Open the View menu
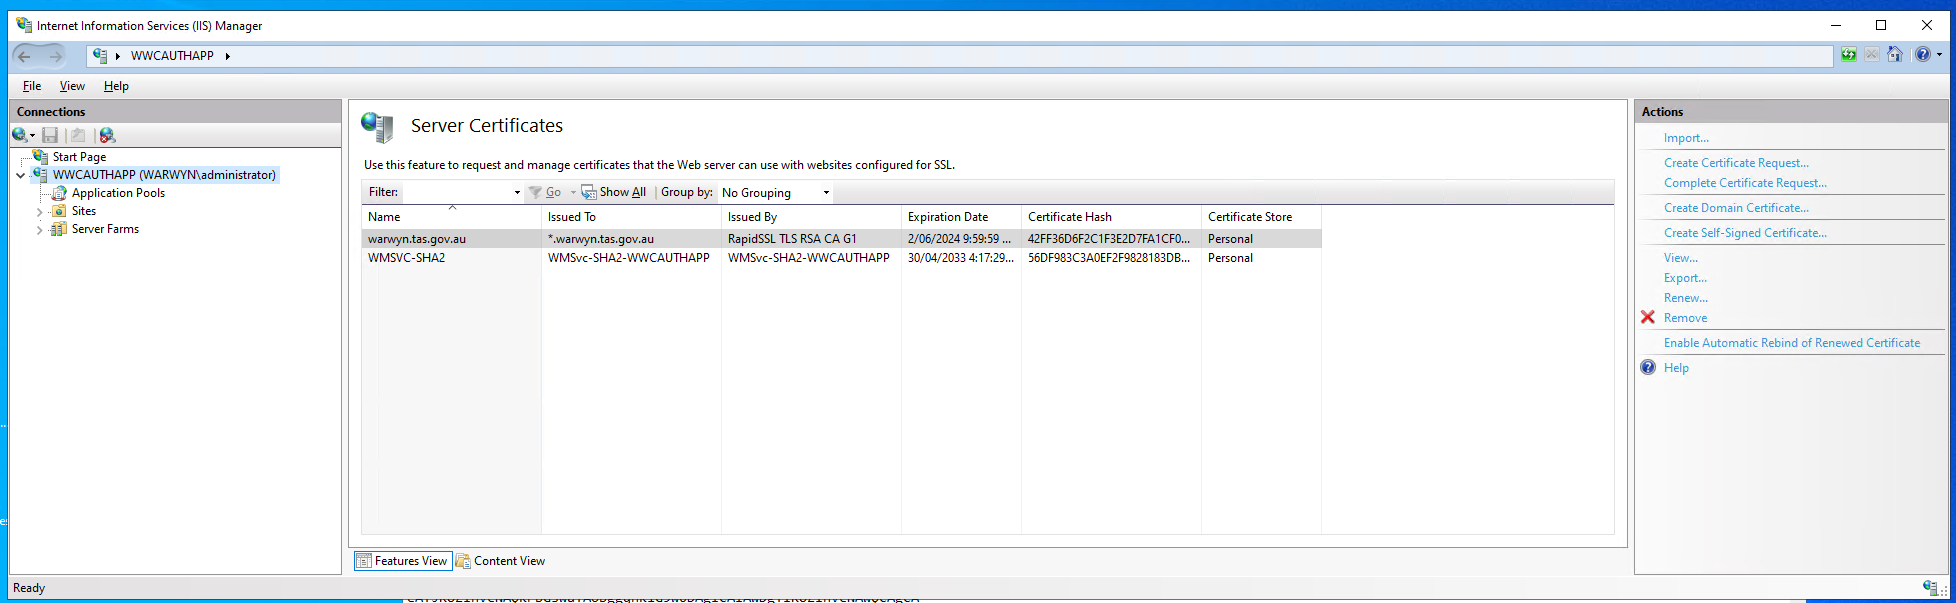1956x603 pixels. pyautogui.click(x=72, y=86)
